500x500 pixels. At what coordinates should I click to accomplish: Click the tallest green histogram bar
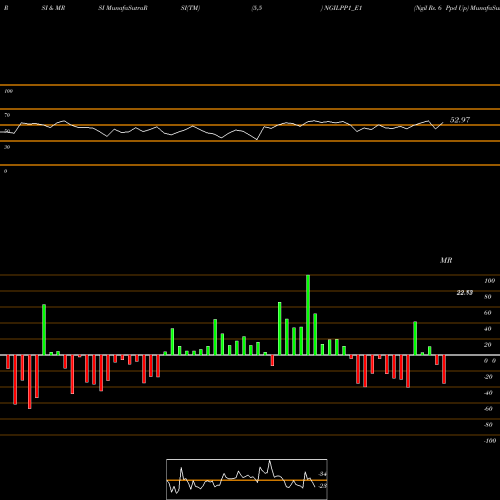tap(308, 315)
